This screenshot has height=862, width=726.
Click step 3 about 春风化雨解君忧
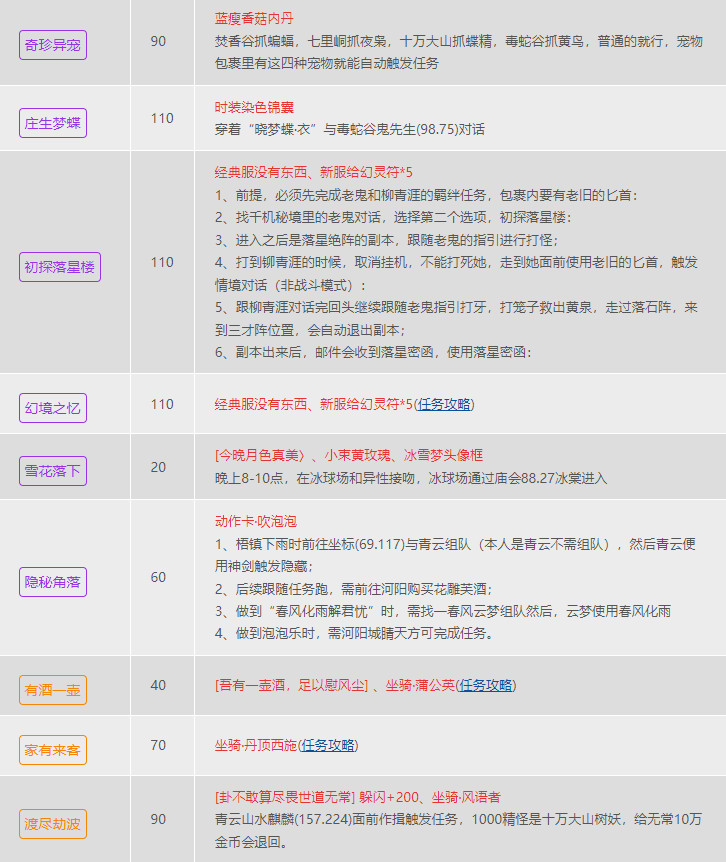442,611
